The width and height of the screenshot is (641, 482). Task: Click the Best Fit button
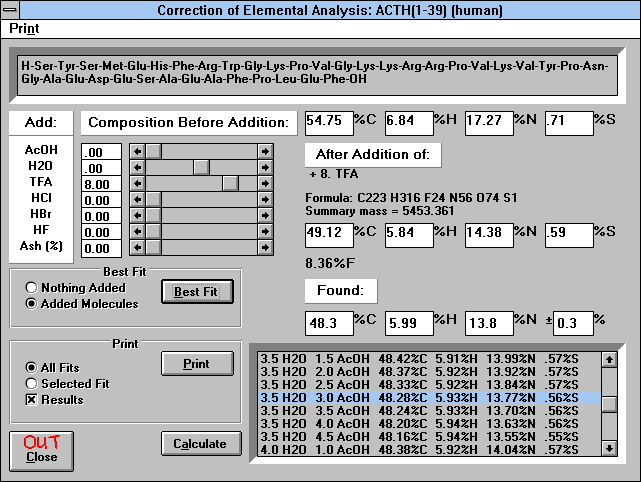tap(197, 291)
